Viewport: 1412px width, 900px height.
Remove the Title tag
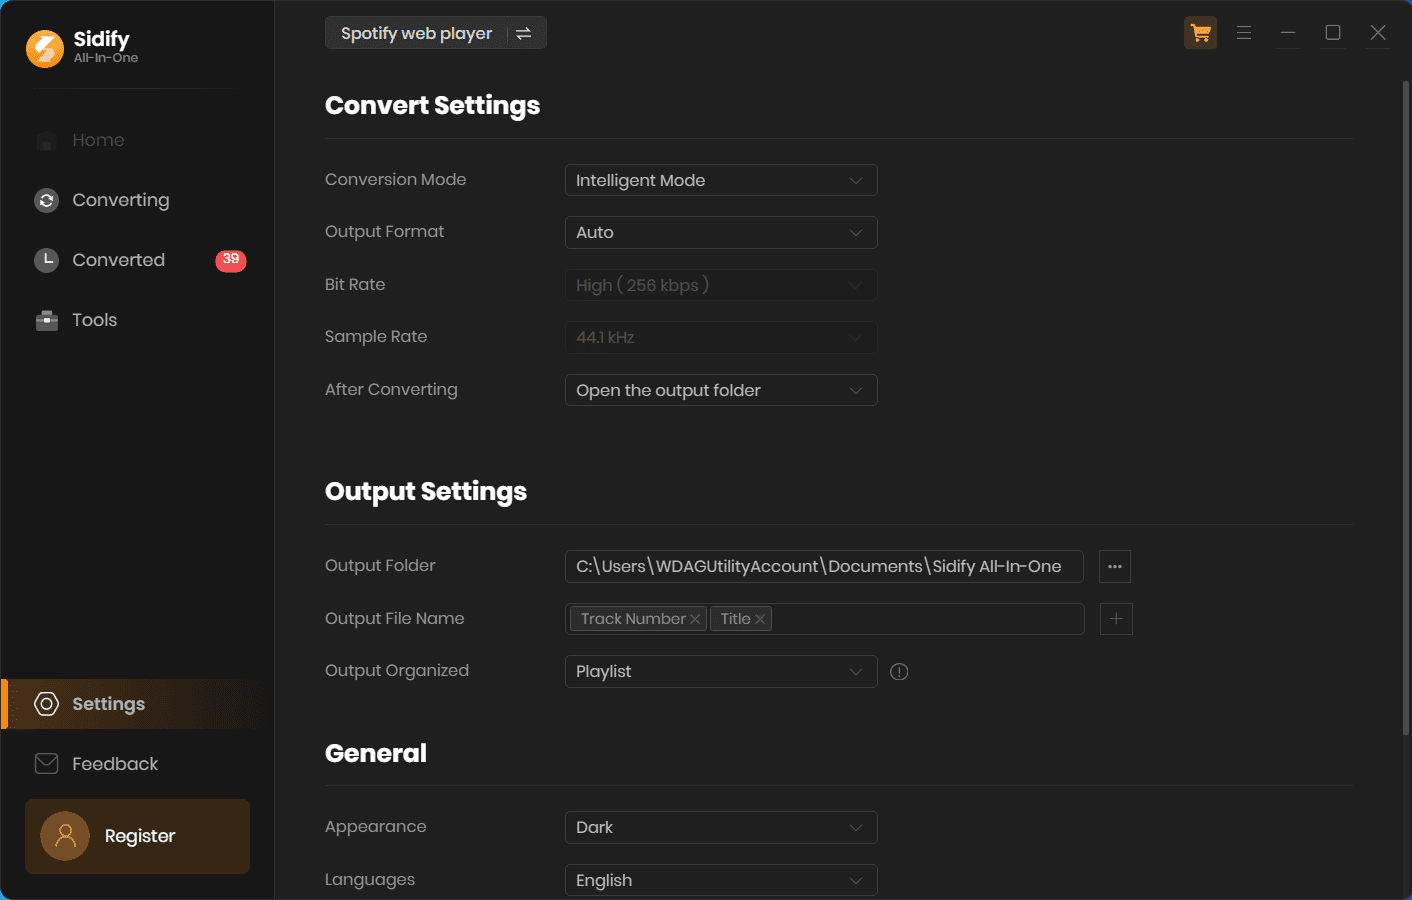pyautogui.click(x=760, y=620)
